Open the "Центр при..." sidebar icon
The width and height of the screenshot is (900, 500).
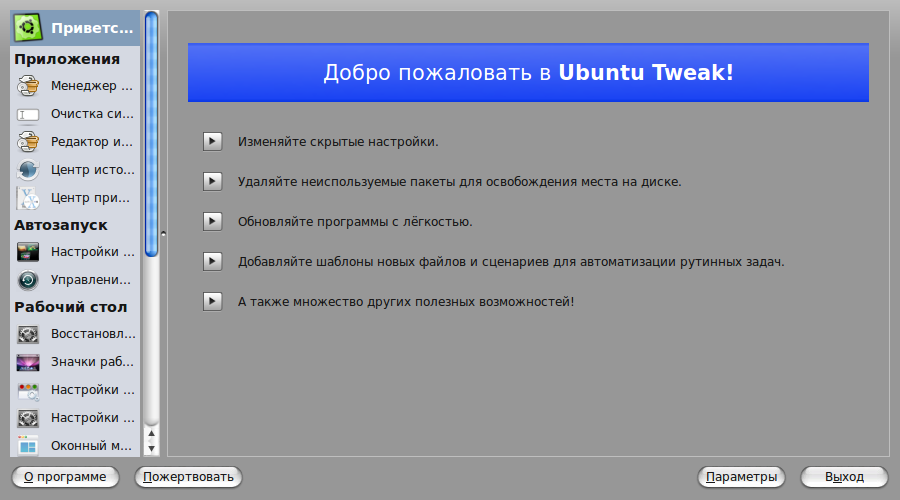pos(28,198)
